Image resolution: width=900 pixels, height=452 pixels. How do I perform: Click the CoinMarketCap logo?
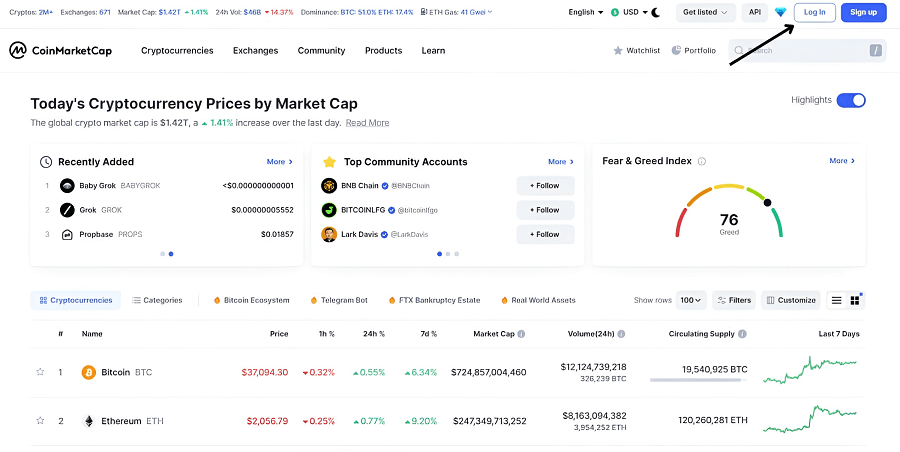click(x=60, y=51)
